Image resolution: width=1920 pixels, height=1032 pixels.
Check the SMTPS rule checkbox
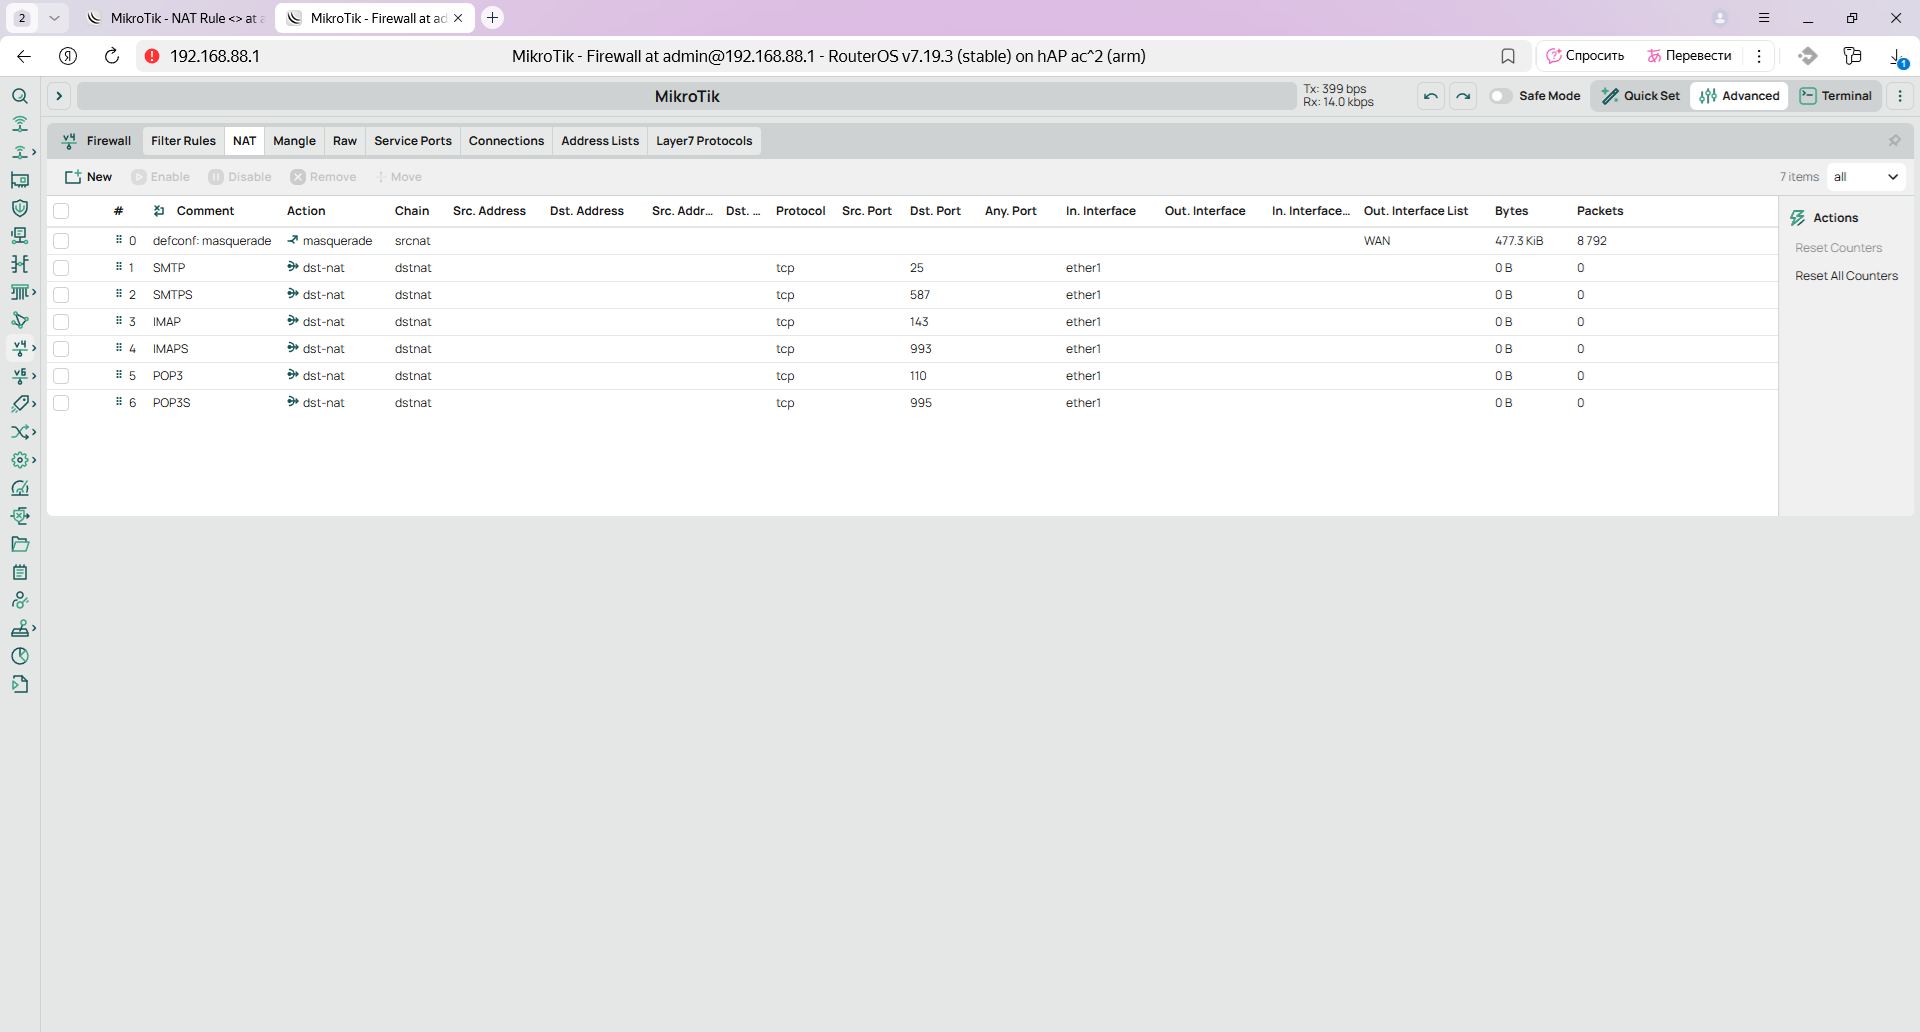61,295
